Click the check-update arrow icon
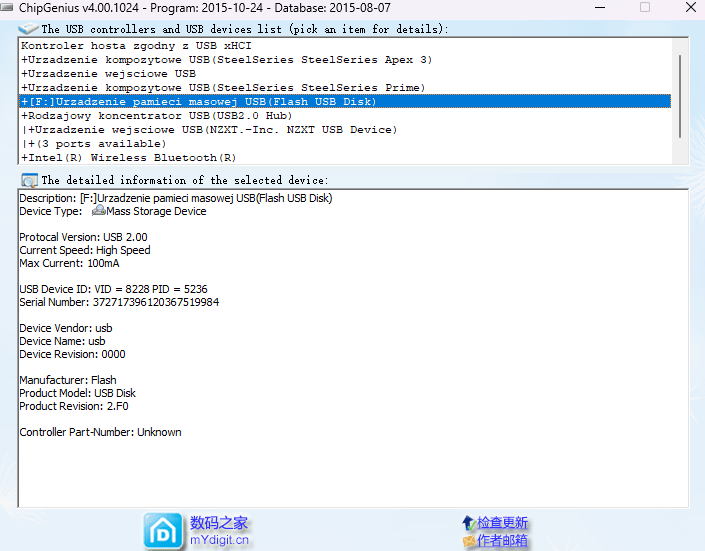Image resolution: width=705 pixels, height=551 pixels. pos(469,523)
